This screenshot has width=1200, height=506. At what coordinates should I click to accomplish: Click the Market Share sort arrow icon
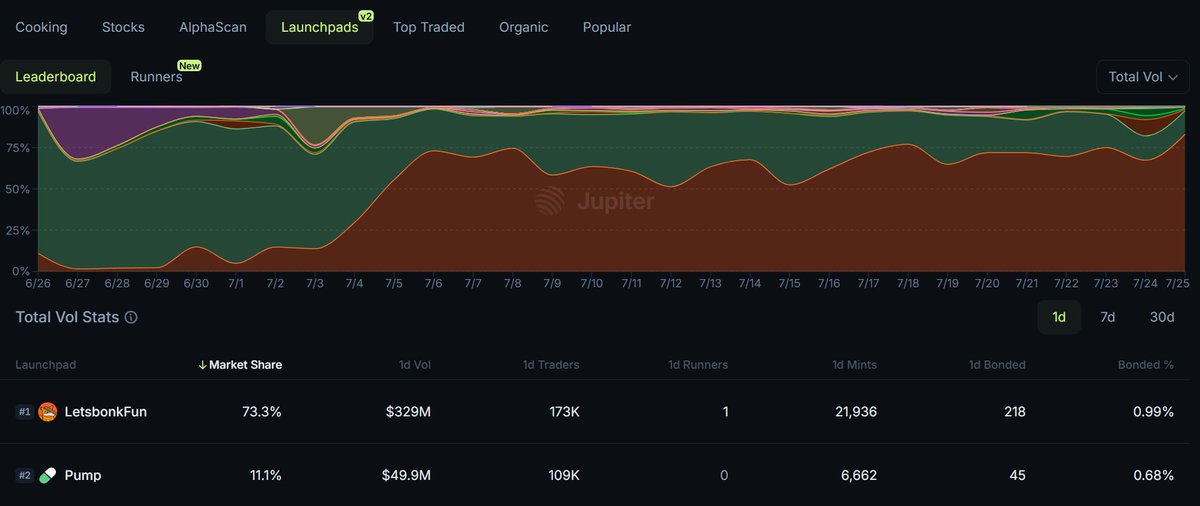202,365
